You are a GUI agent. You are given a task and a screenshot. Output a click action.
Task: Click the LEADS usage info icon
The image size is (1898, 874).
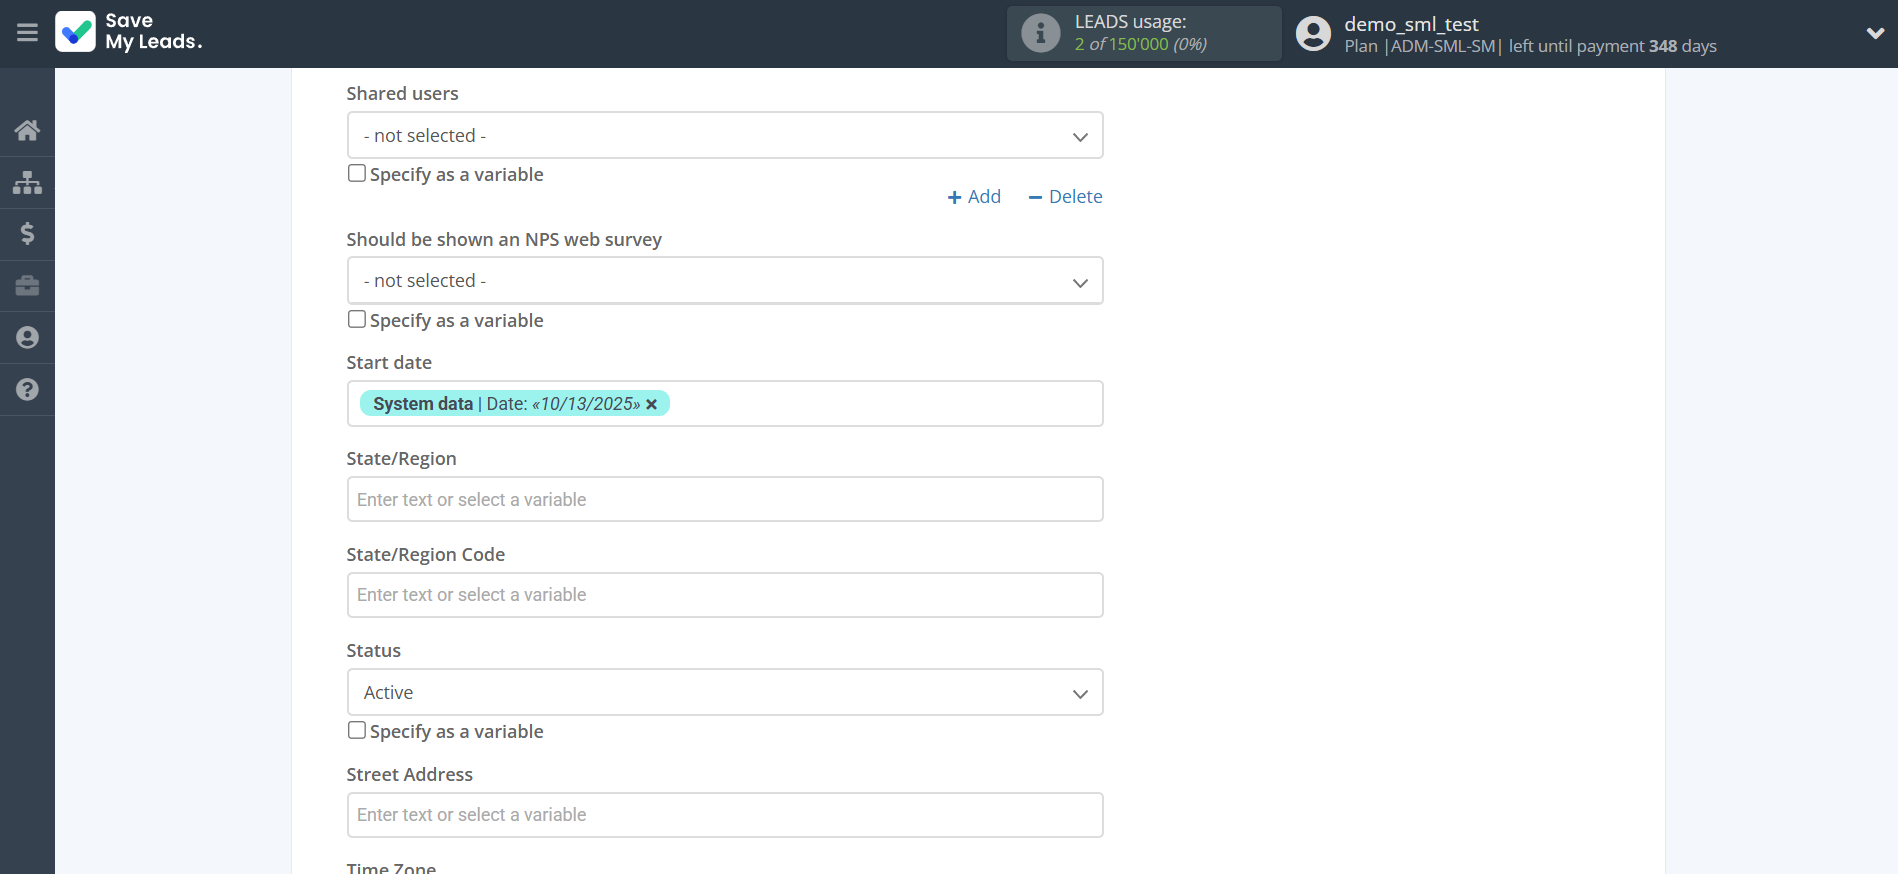1040,33
